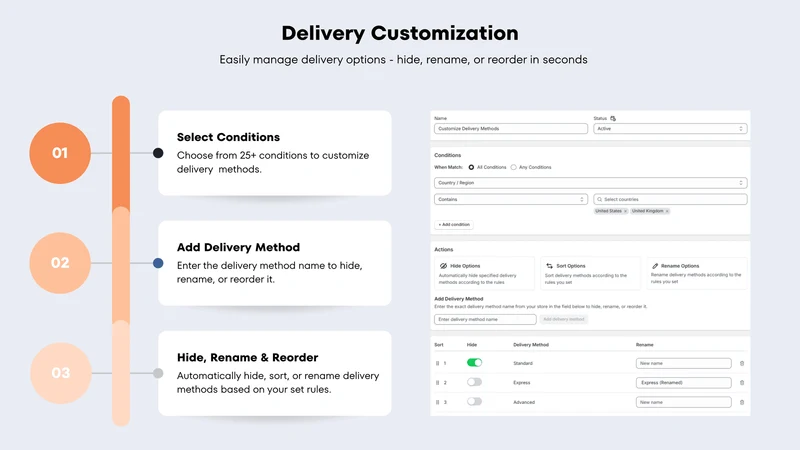Viewport: 800px width, 450px height.
Task: Click the Hide Options crossed-eye icon
Action: click(443, 266)
